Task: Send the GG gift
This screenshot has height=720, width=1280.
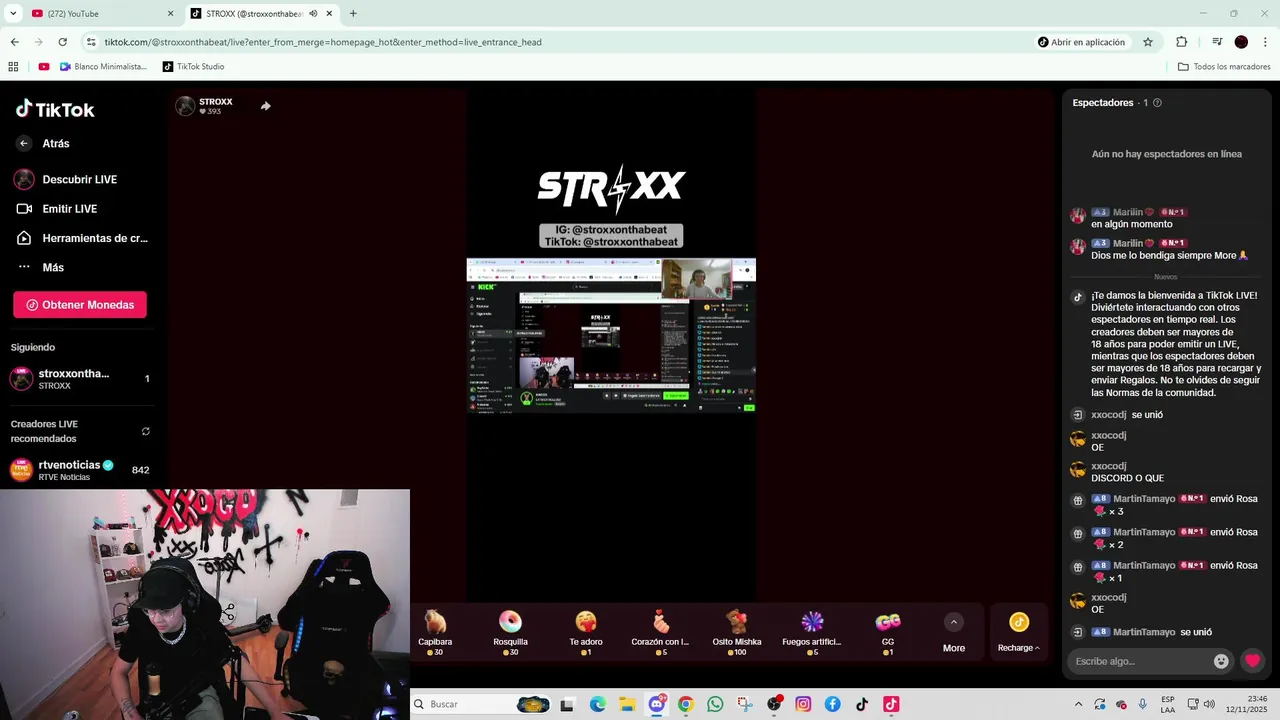Action: click(x=888, y=633)
